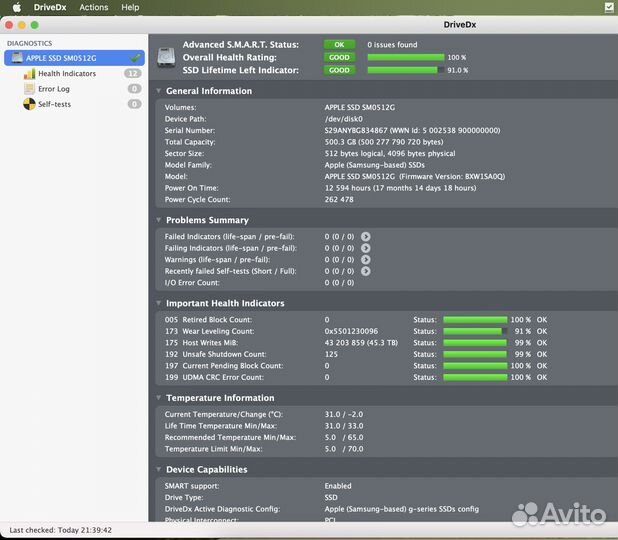Click the arrow next to Failed Indicators

[x=366, y=236]
